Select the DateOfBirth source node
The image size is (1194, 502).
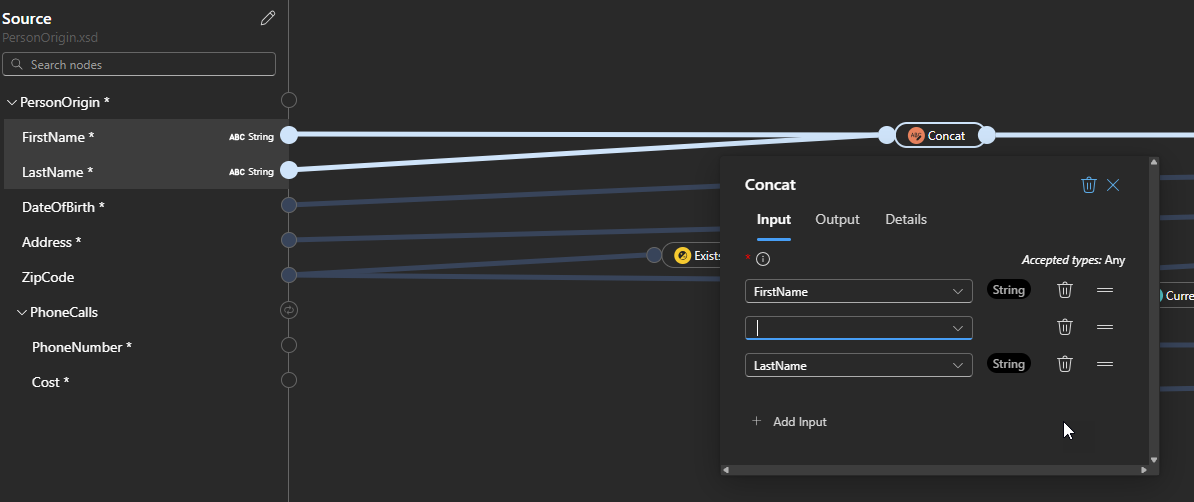click(63, 207)
